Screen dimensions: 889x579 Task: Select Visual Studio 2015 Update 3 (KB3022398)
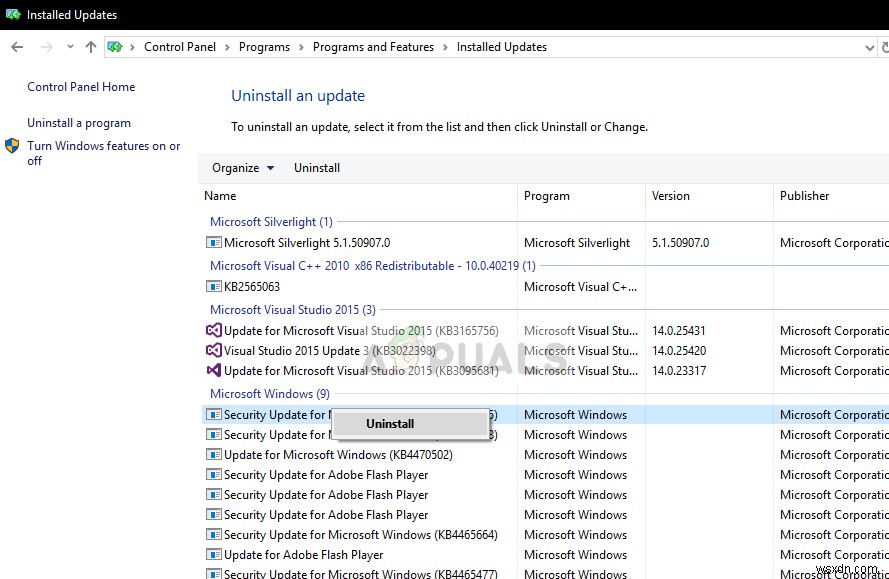pos(329,350)
